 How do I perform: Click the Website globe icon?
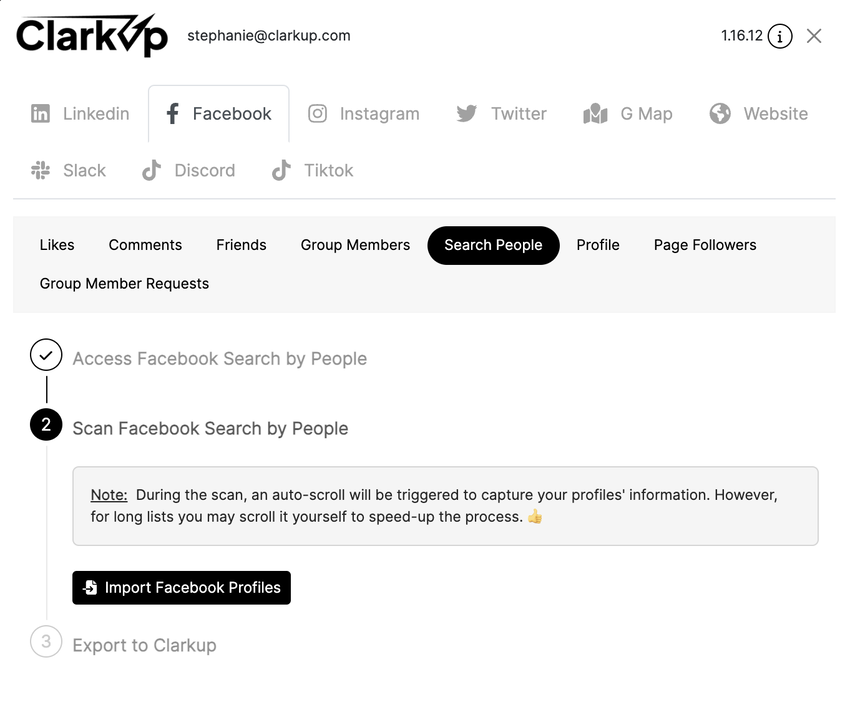(x=720, y=114)
